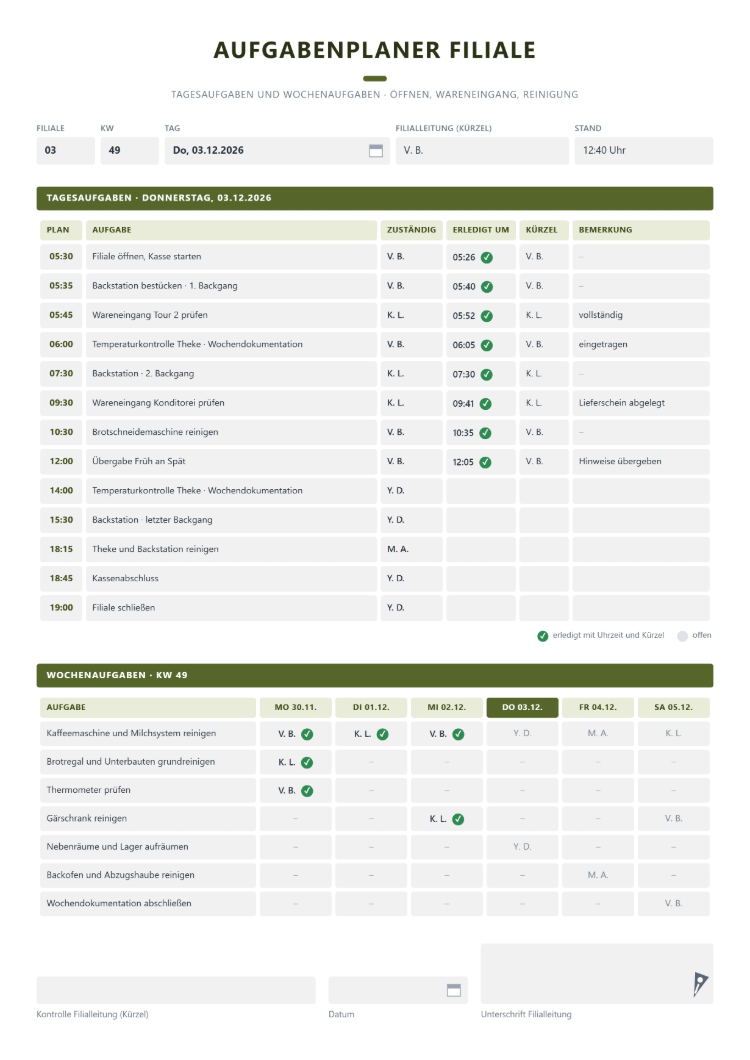Click Wochendokumentation abschließen Saturday V. B. cell
Screen dimensions: 750x1060
click(x=674, y=904)
